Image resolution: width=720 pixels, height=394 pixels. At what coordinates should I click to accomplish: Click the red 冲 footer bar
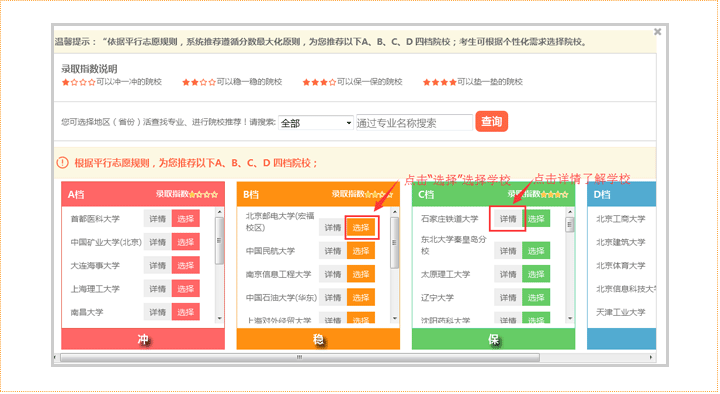coord(143,339)
